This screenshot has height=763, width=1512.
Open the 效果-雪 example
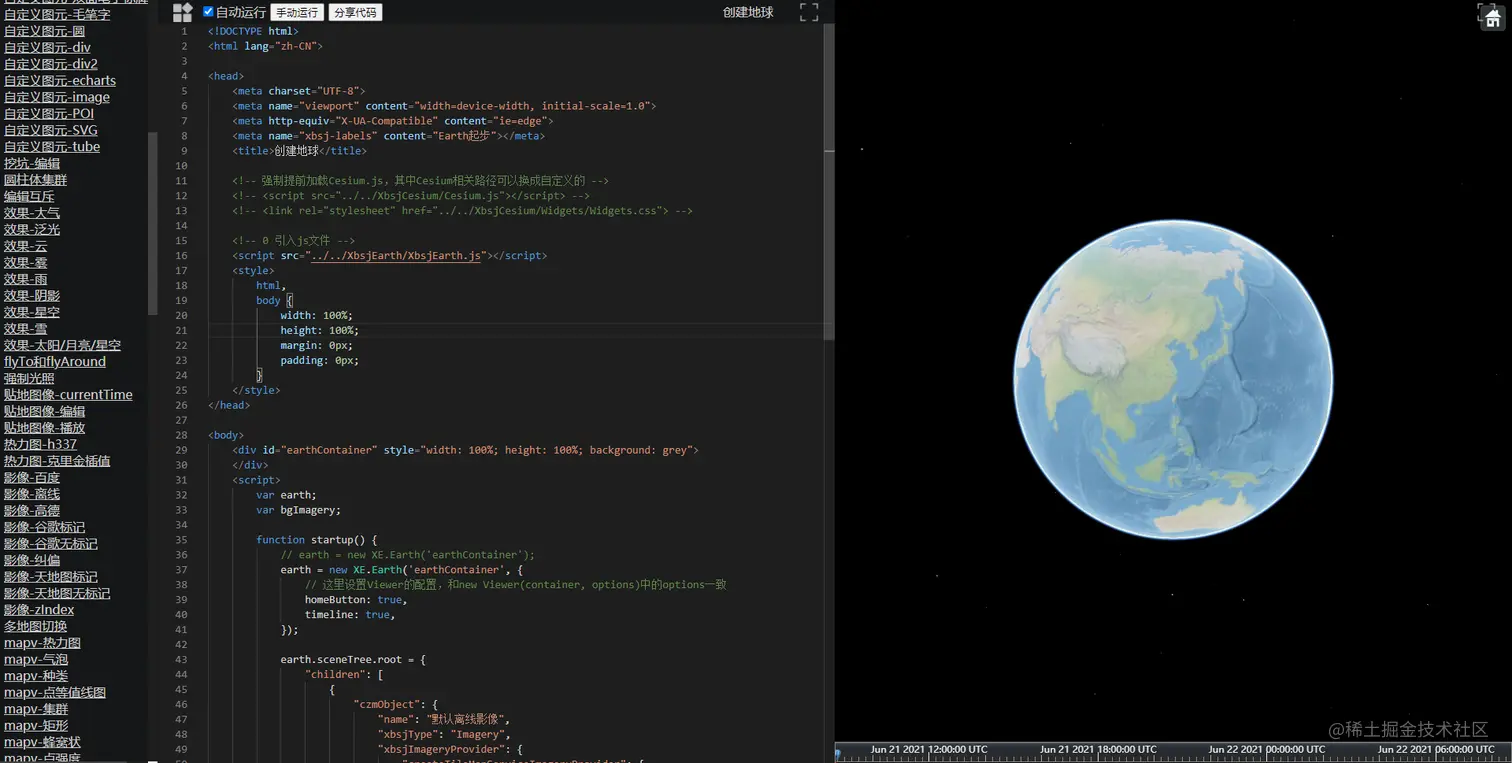coord(25,328)
